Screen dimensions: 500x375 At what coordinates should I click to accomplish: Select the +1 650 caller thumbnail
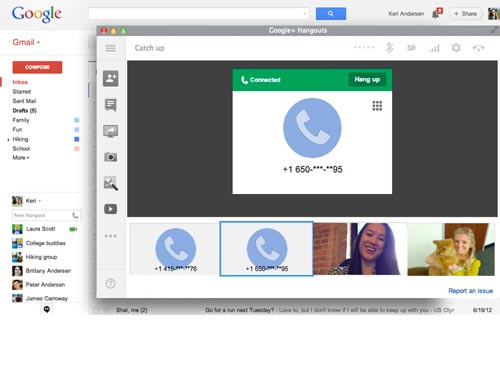tap(267, 249)
